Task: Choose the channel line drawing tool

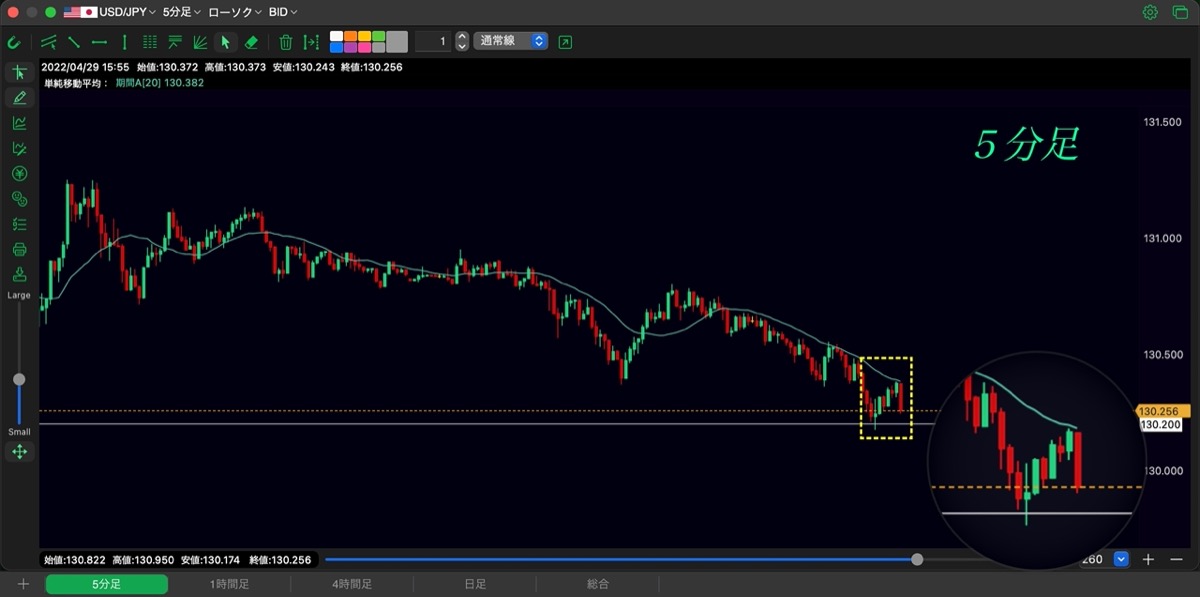Action: tap(49, 42)
